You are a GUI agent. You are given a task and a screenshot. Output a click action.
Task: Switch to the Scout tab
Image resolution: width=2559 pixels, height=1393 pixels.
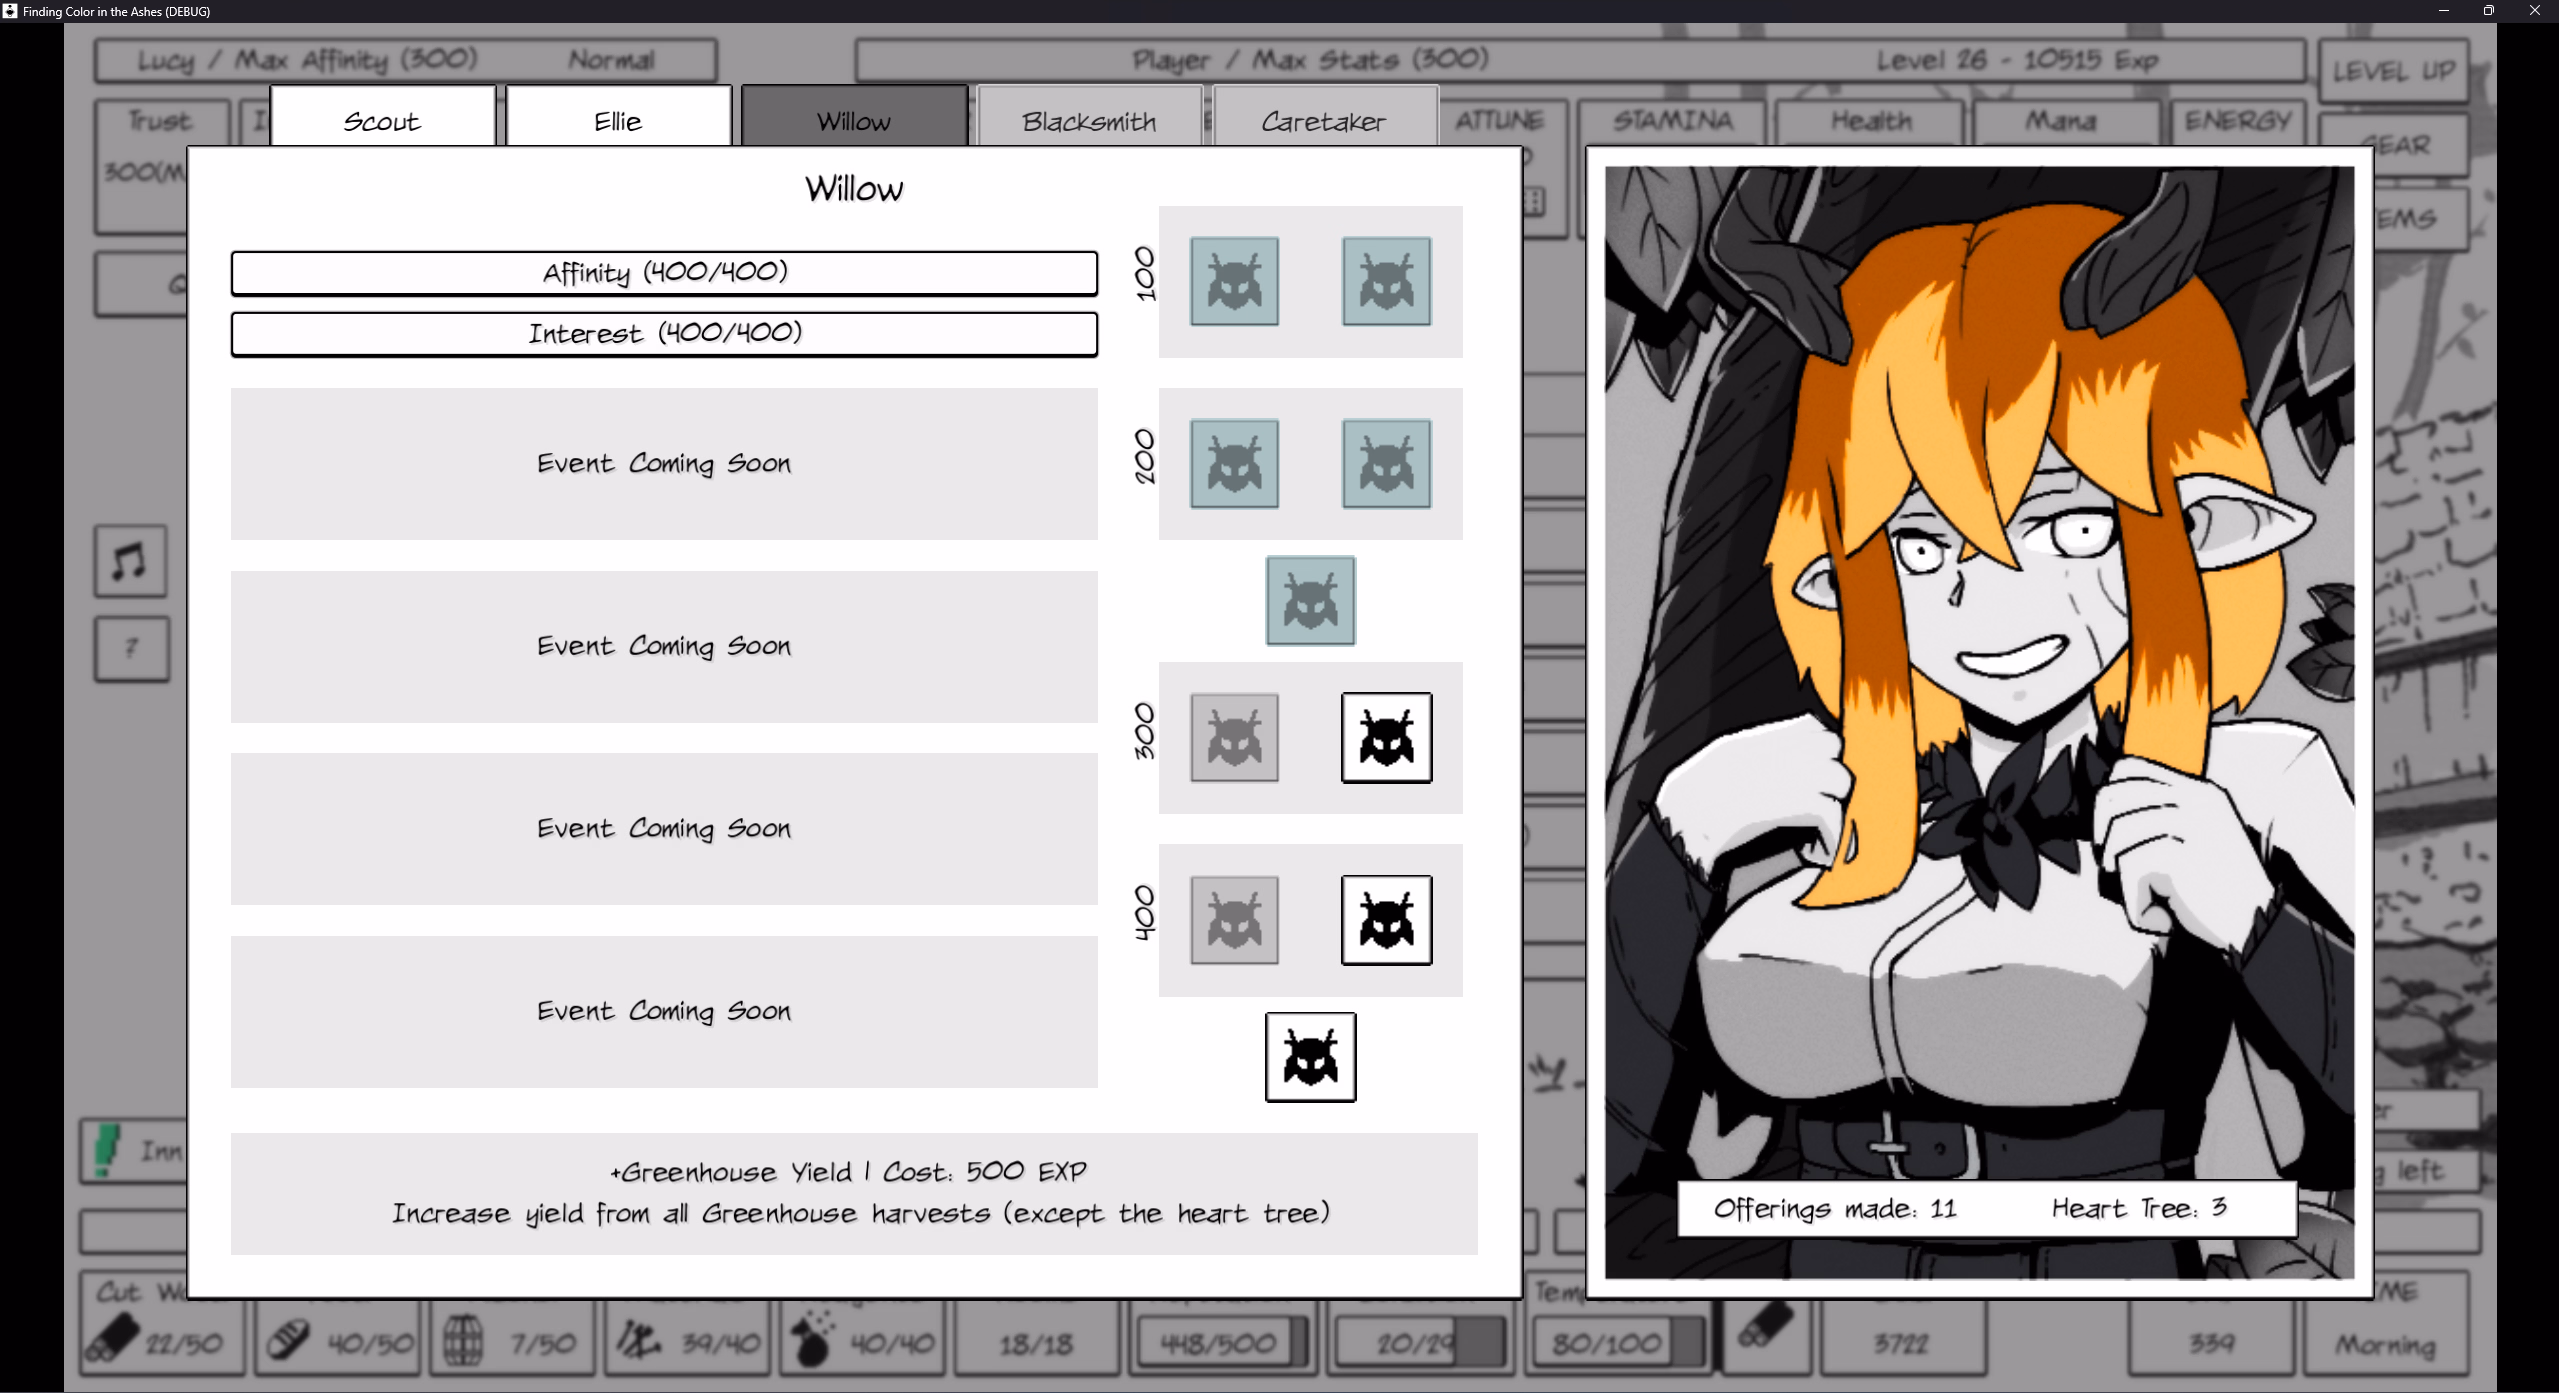[382, 121]
